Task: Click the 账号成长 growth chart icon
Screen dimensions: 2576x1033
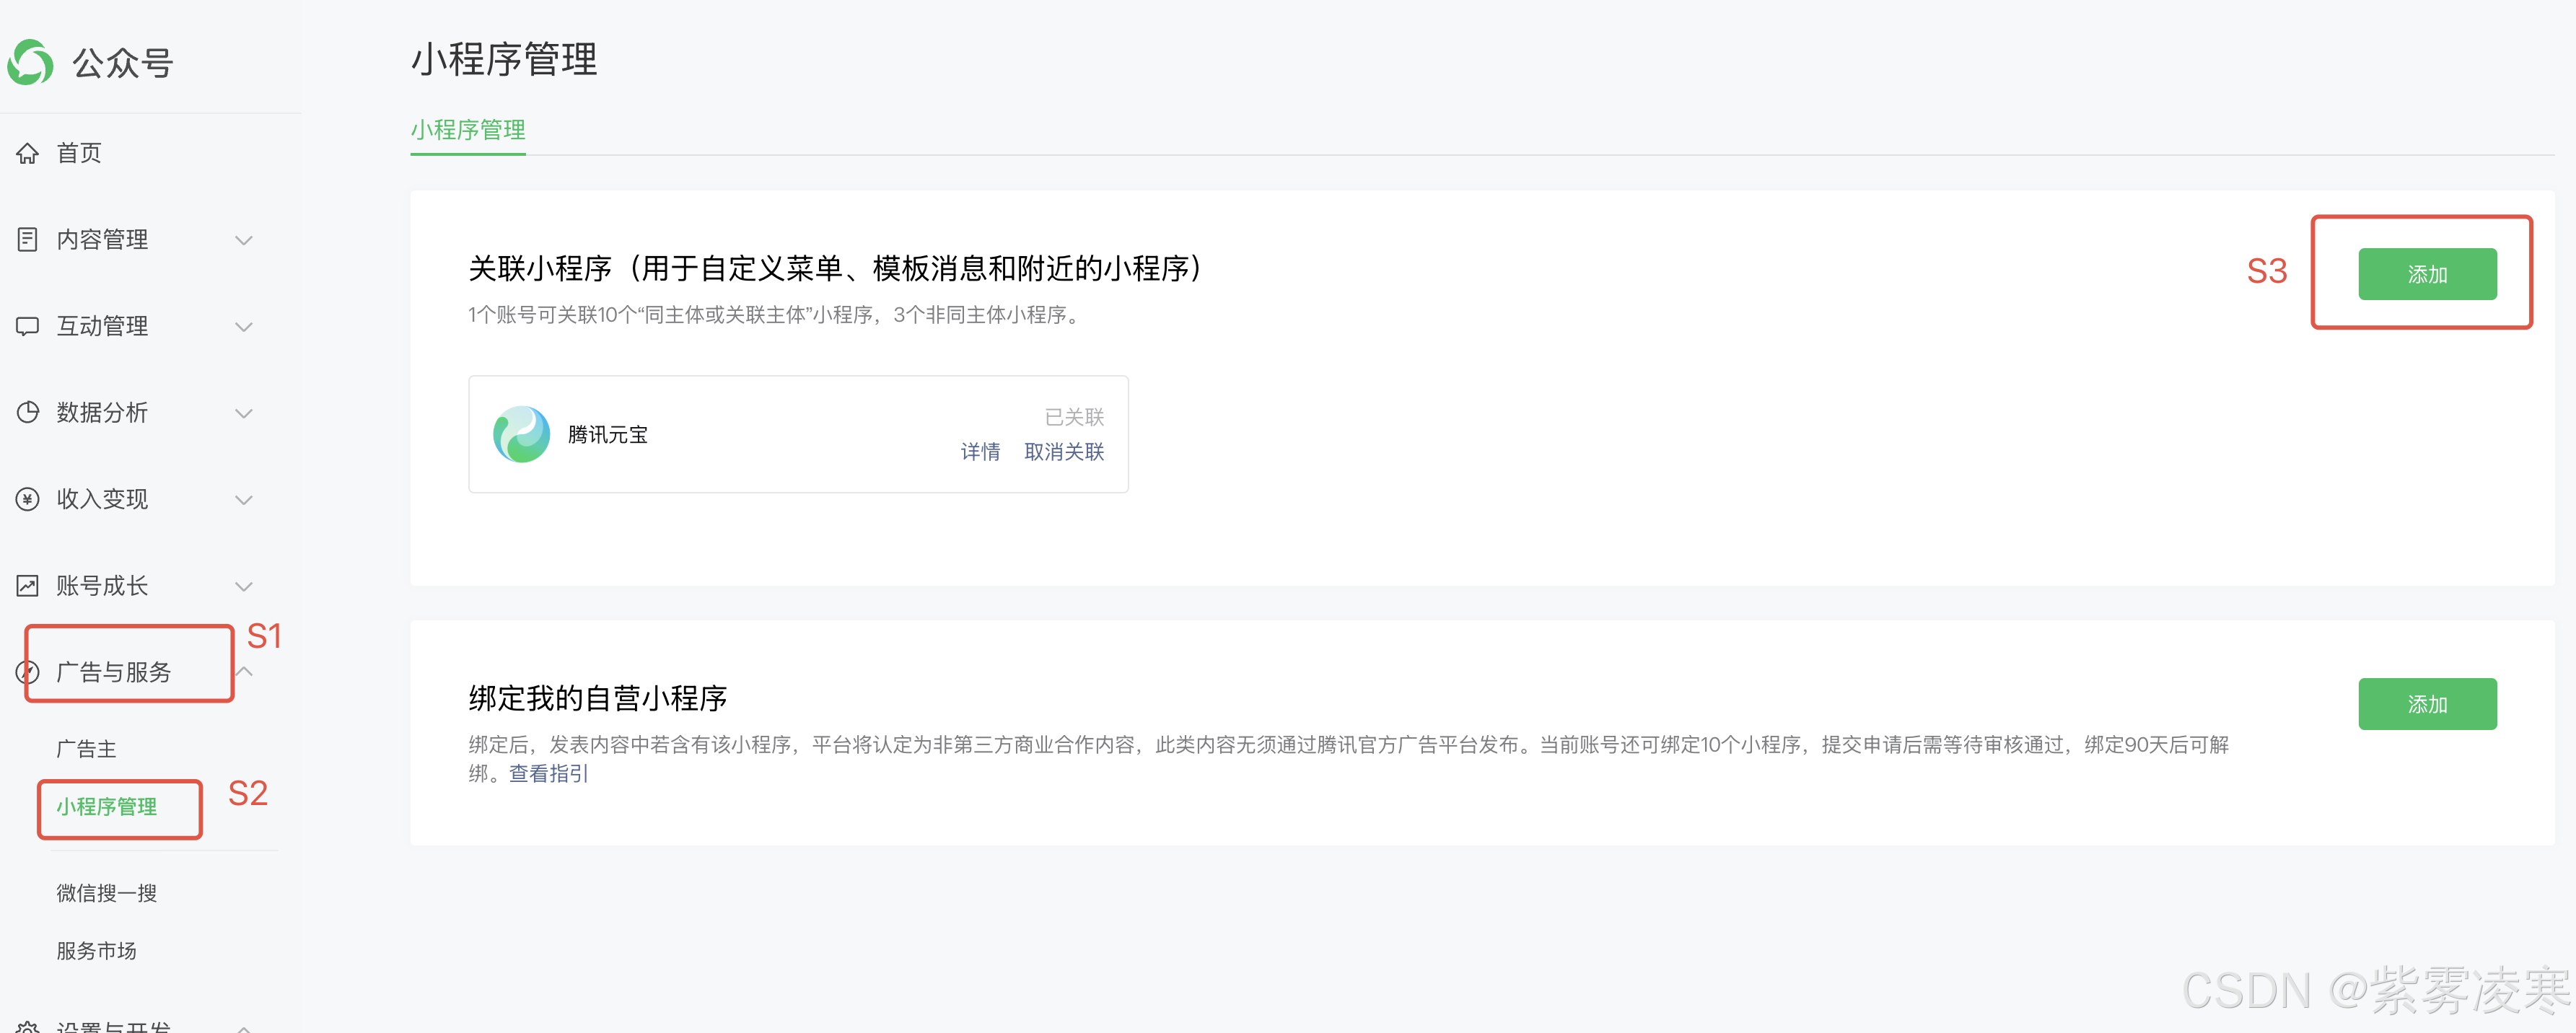Action: 28,586
